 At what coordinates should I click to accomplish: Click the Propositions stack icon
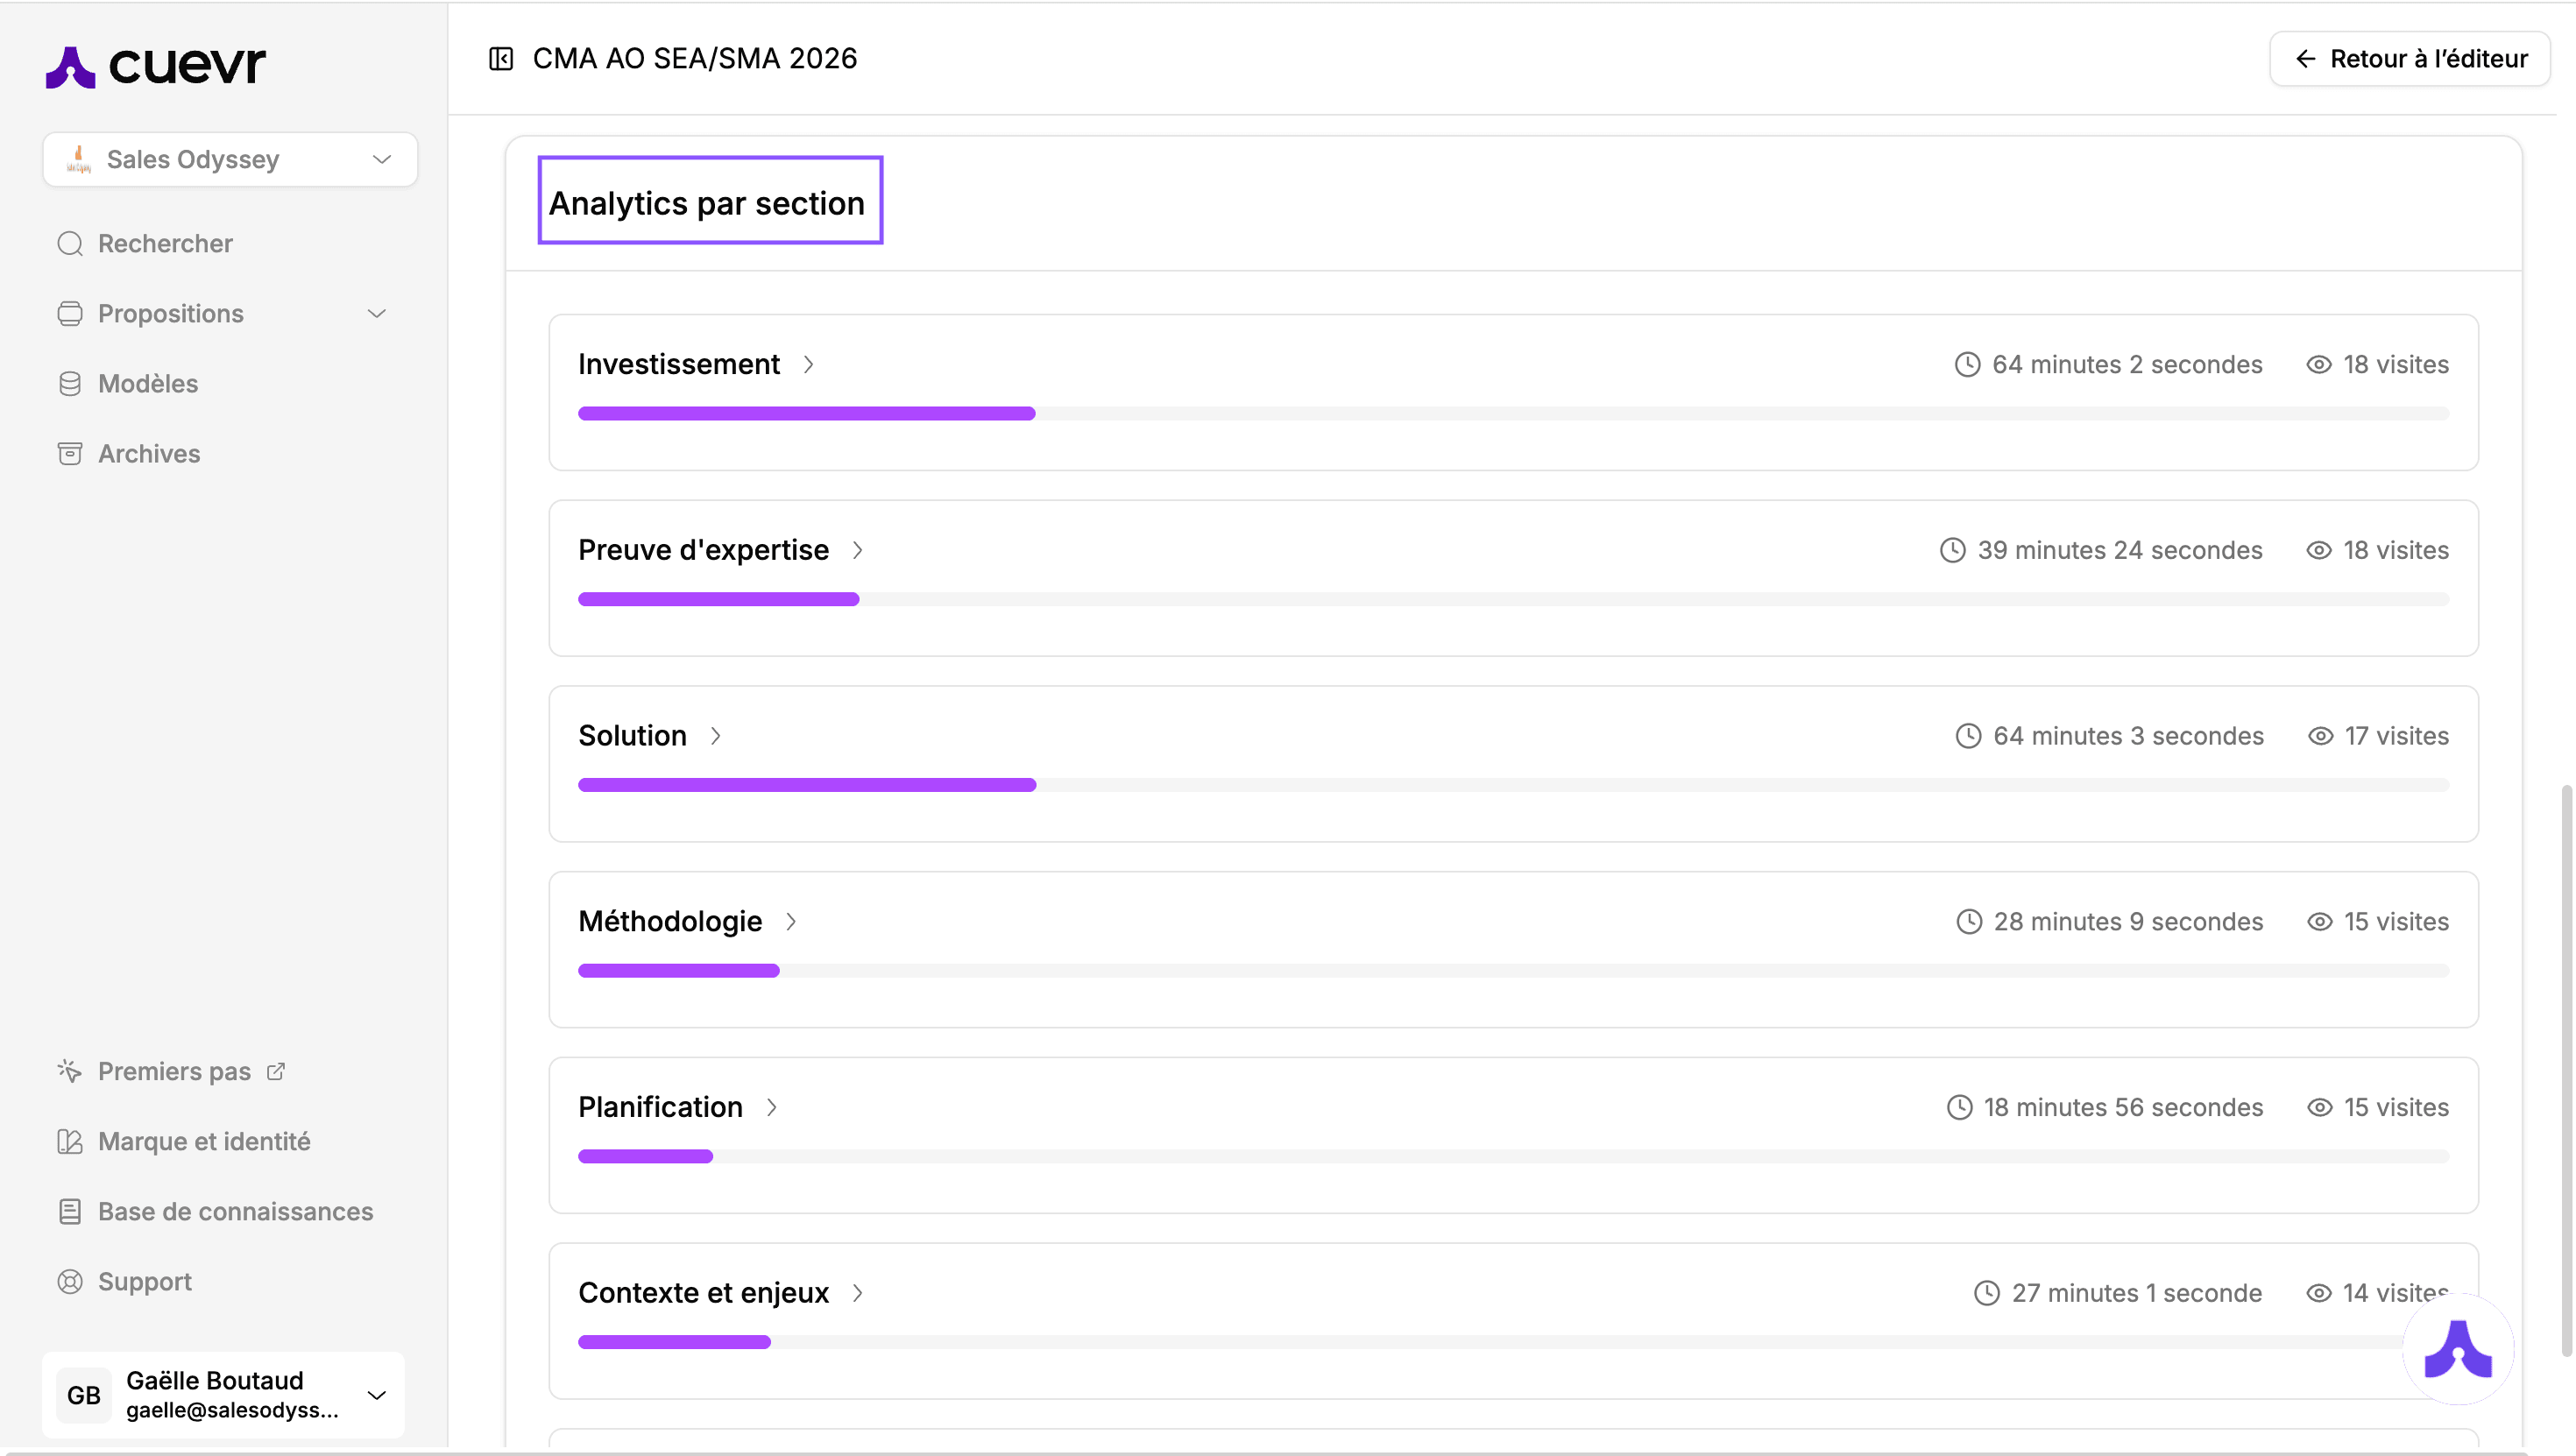pyautogui.click(x=70, y=313)
